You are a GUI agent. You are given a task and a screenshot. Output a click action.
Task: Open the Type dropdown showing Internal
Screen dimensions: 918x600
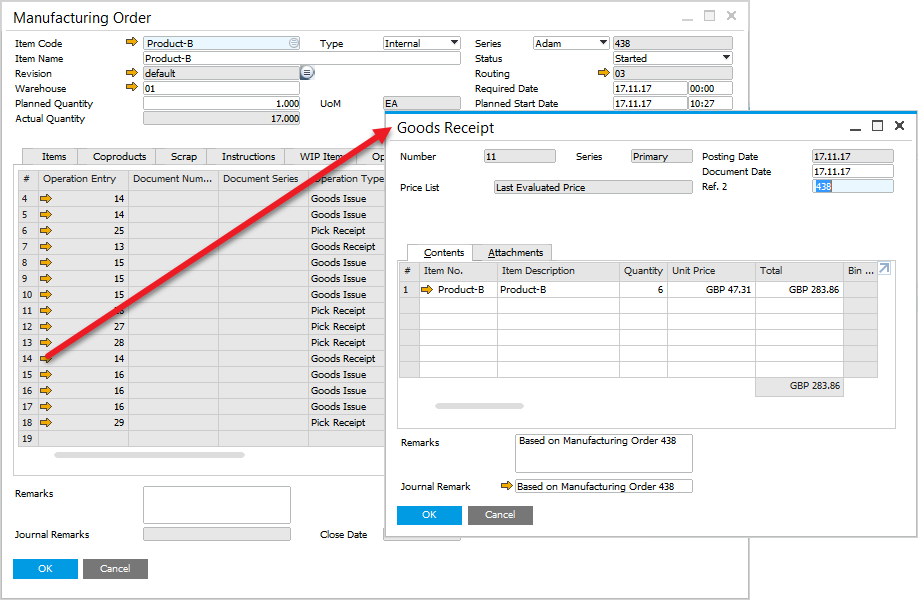(453, 42)
